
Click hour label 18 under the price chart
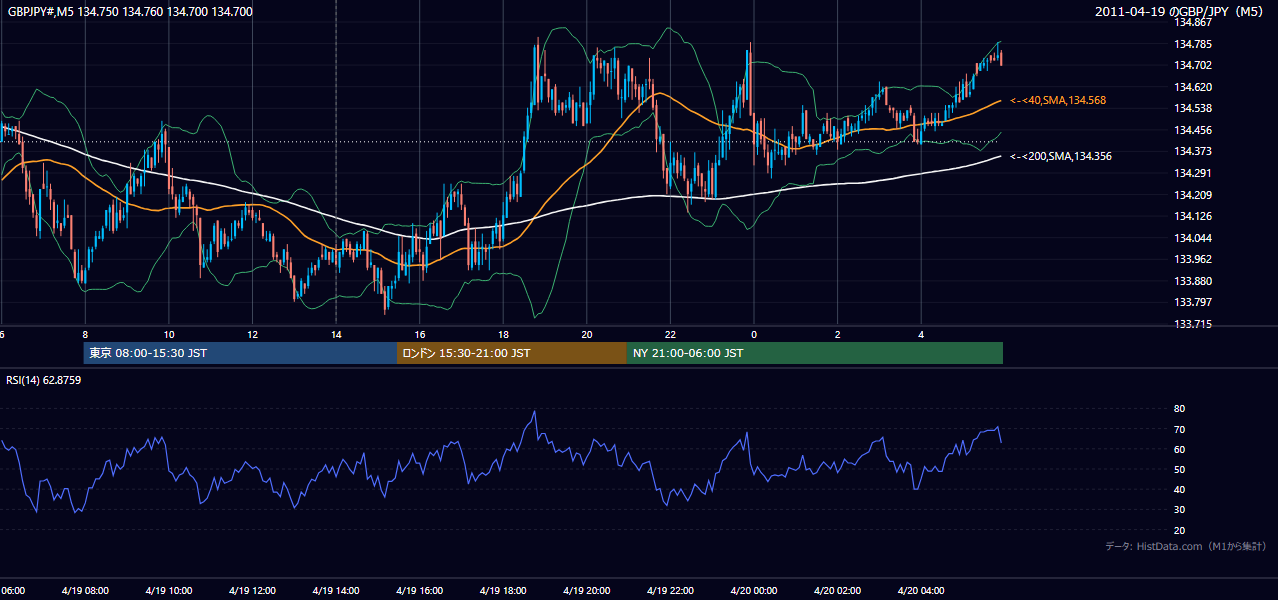pos(503,335)
